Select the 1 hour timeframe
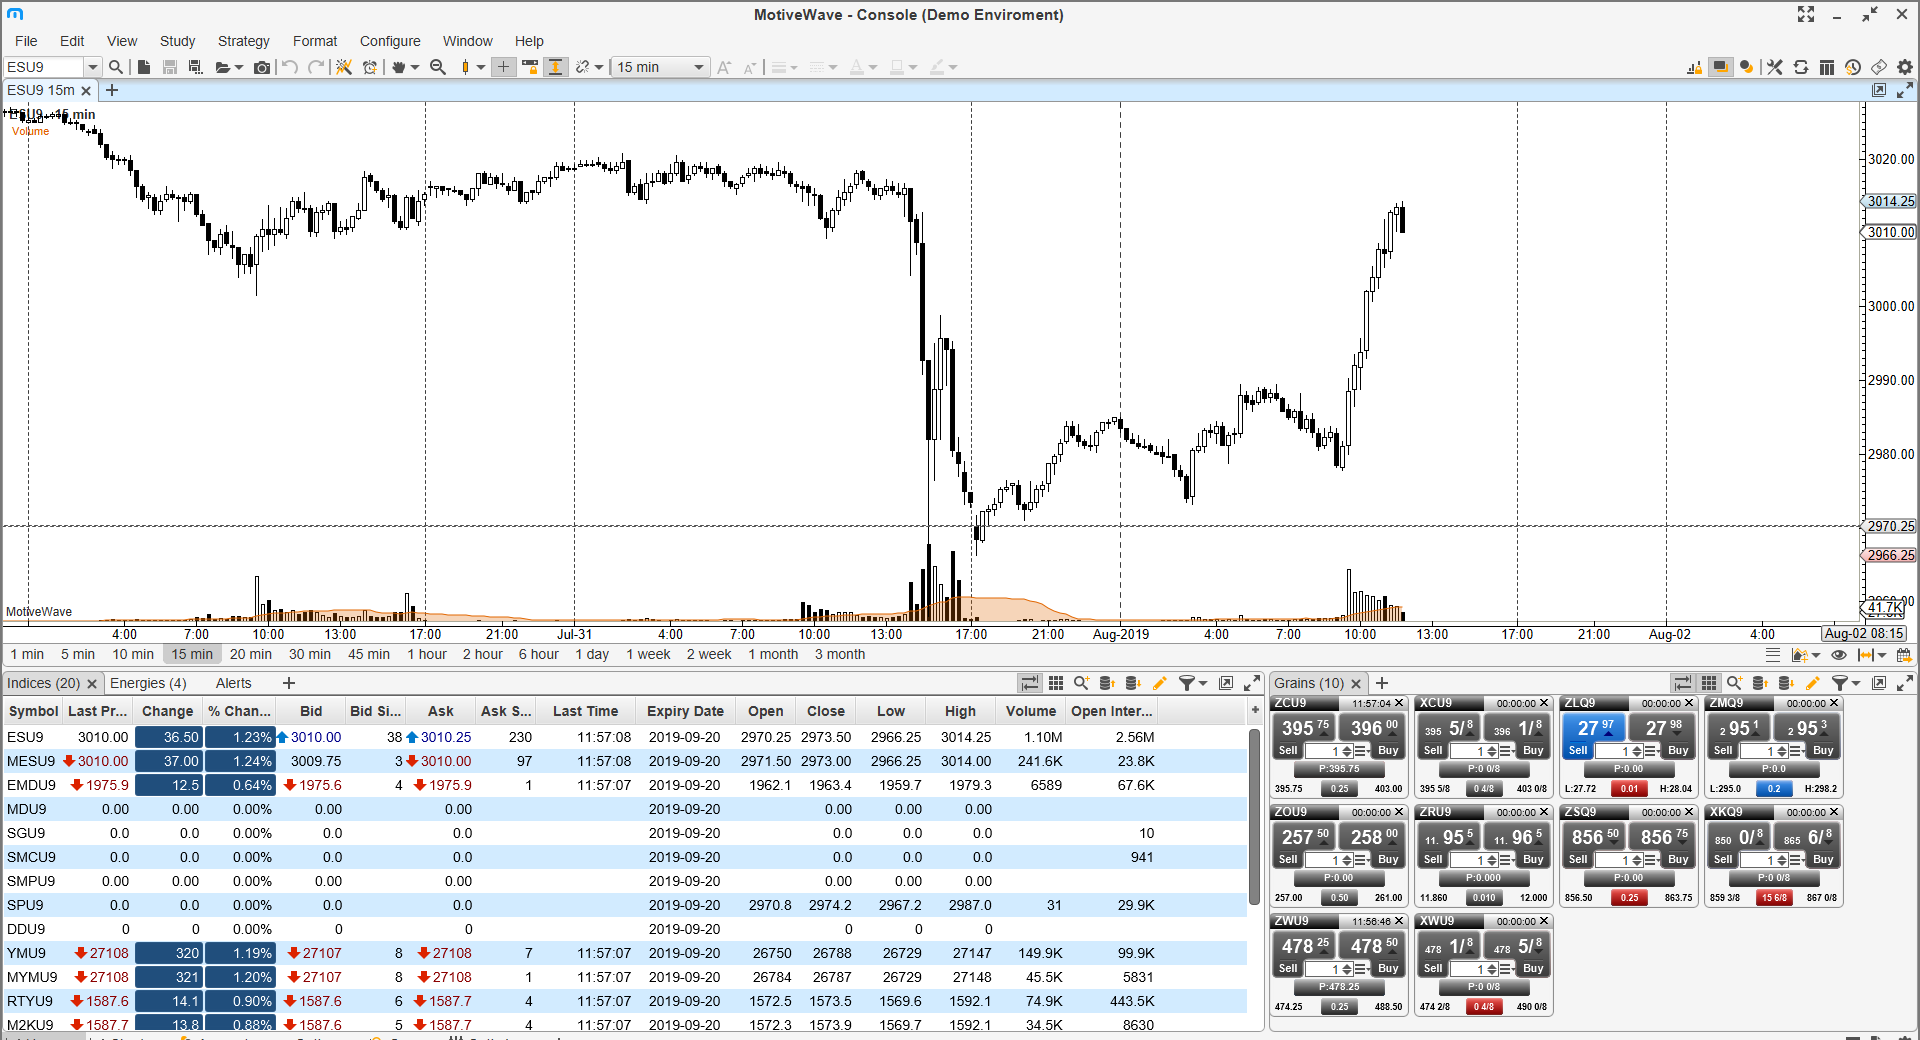The width and height of the screenshot is (1920, 1040). click(427, 654)
